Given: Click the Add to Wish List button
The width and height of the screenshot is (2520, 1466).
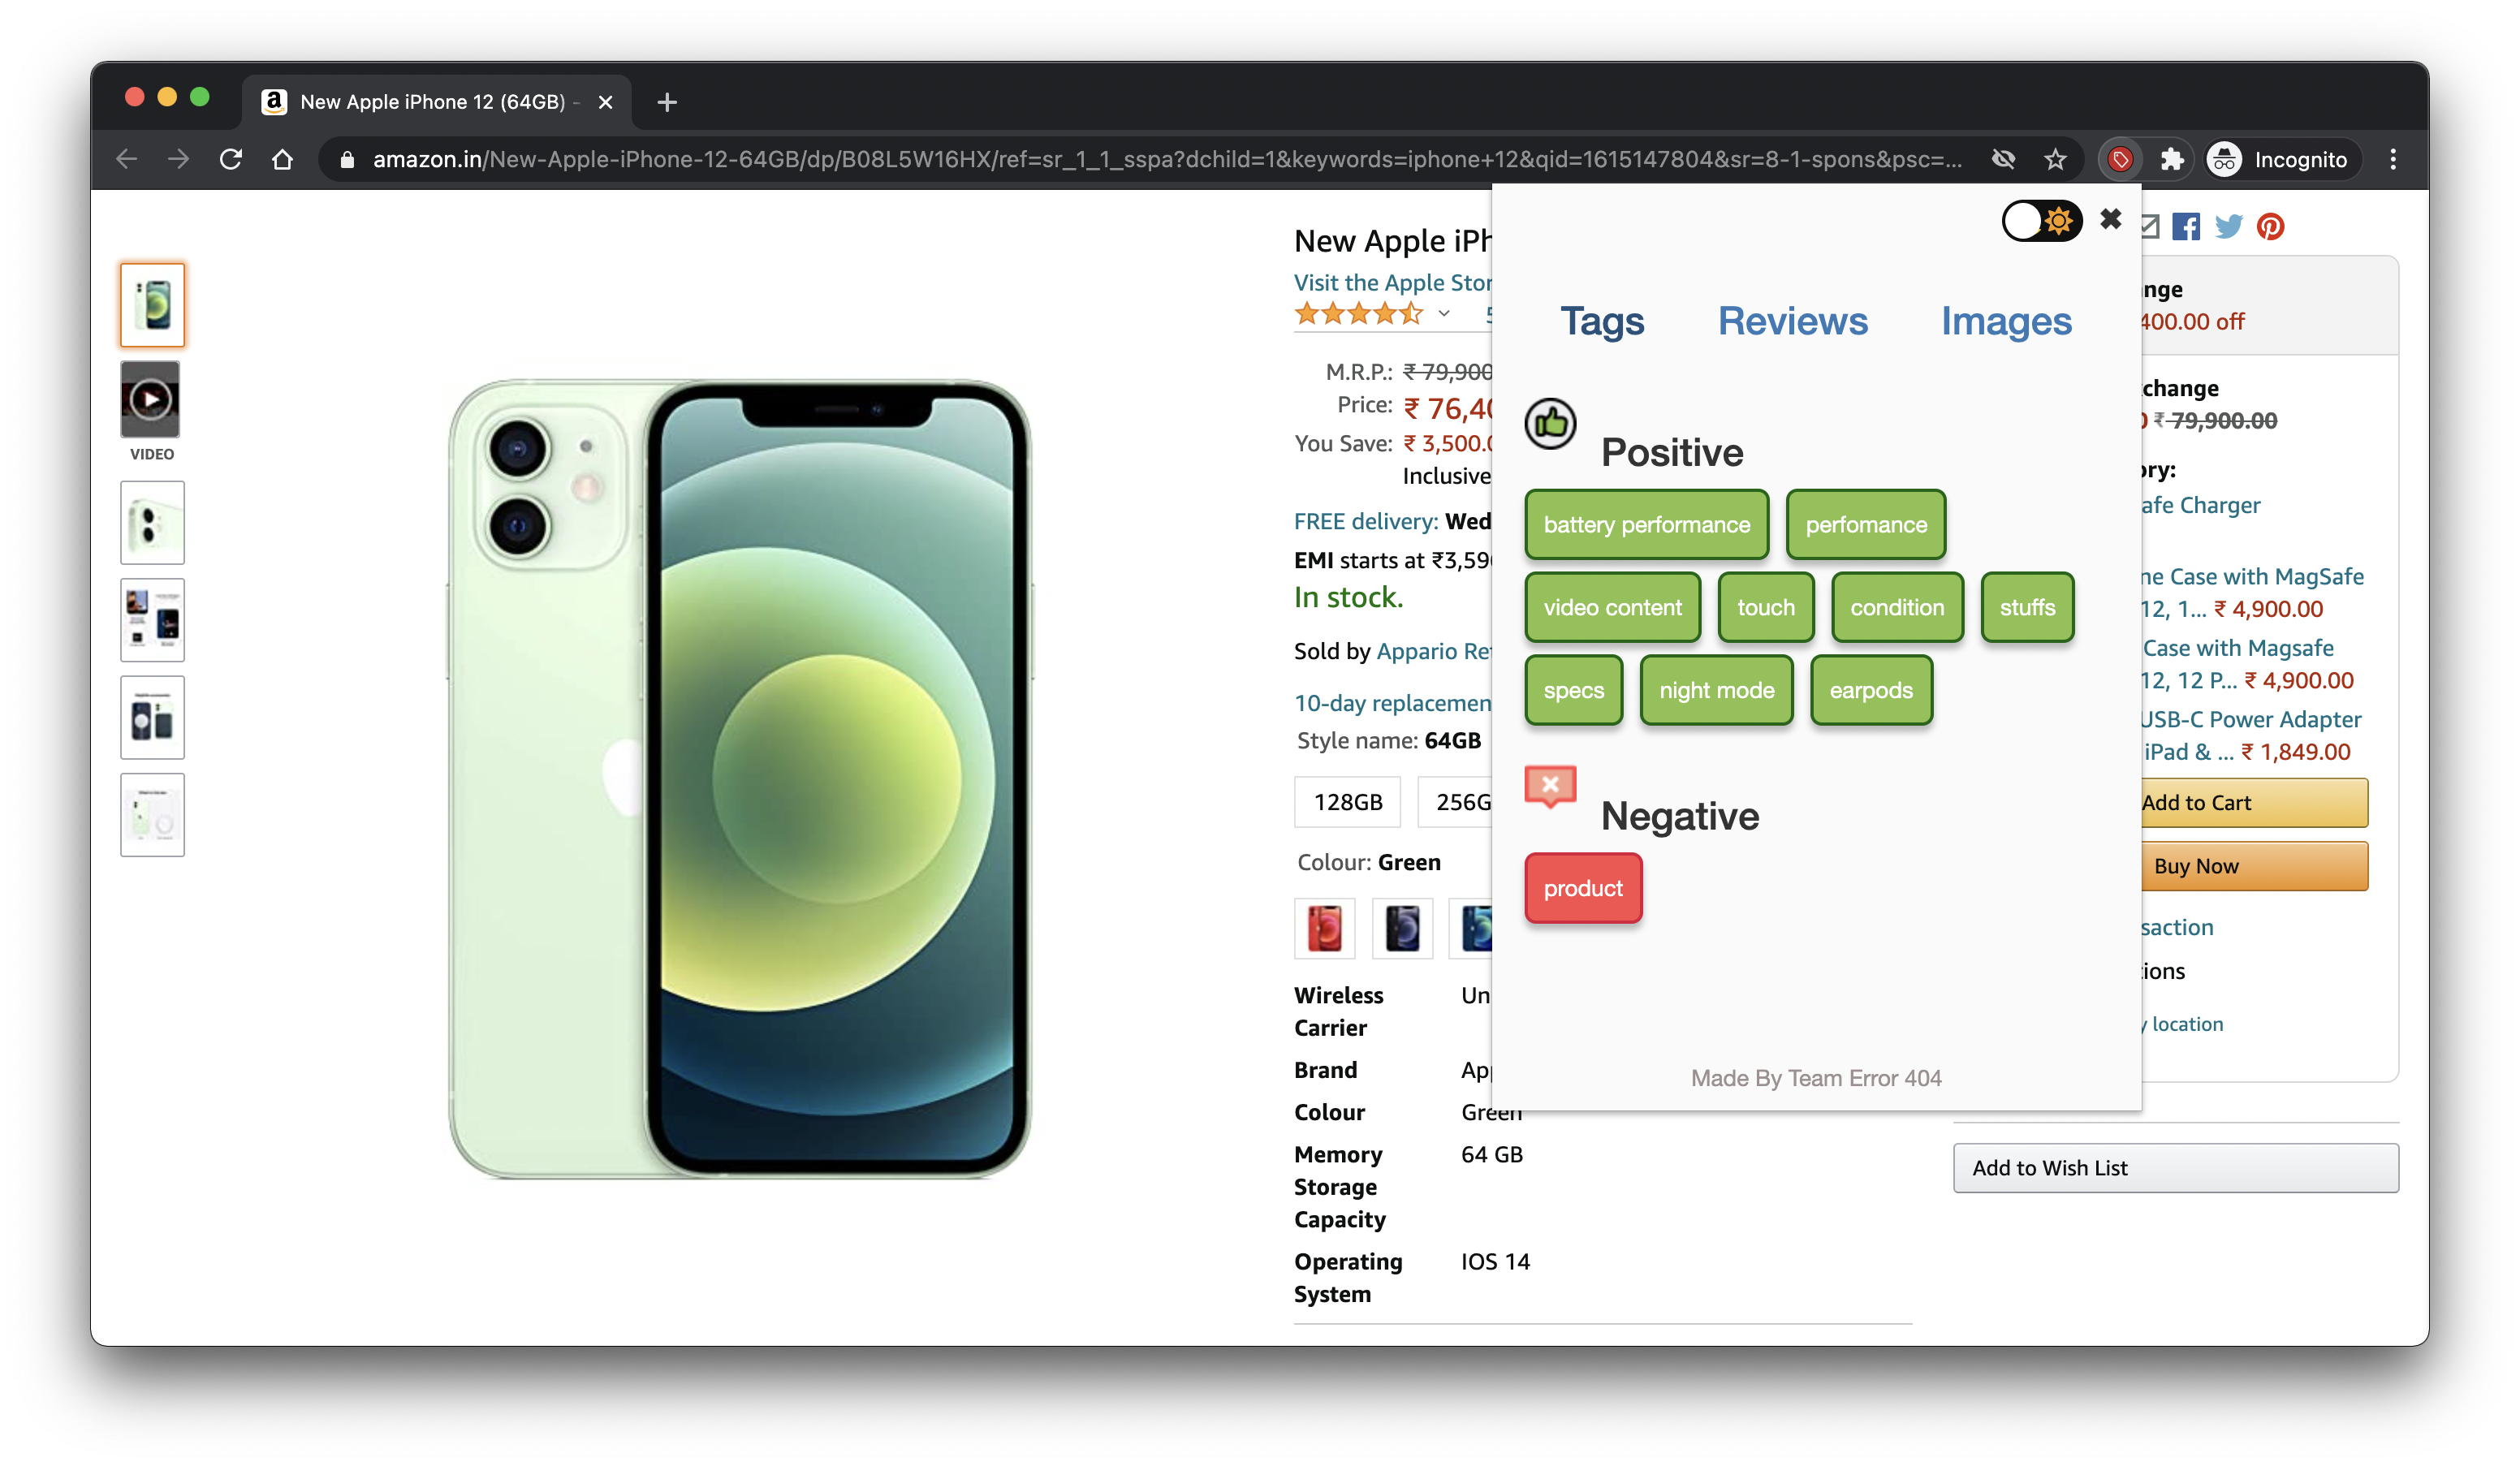Looking at the screenshot, I should click(2175, 1168).
